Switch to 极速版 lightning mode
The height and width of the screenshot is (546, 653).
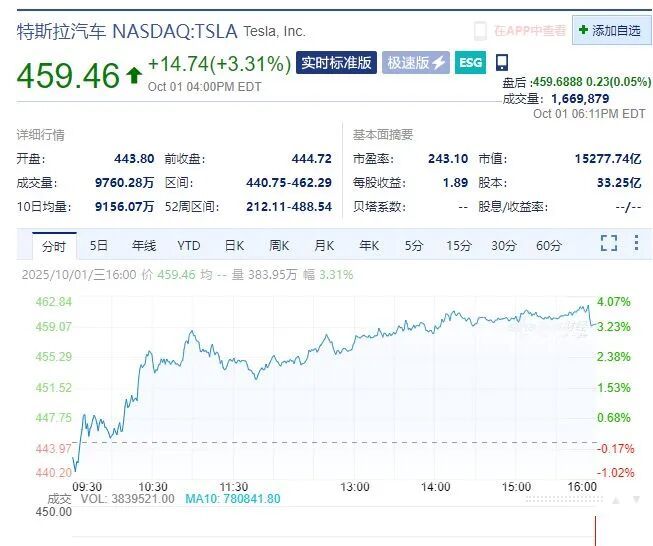click(x=415, y=63)
